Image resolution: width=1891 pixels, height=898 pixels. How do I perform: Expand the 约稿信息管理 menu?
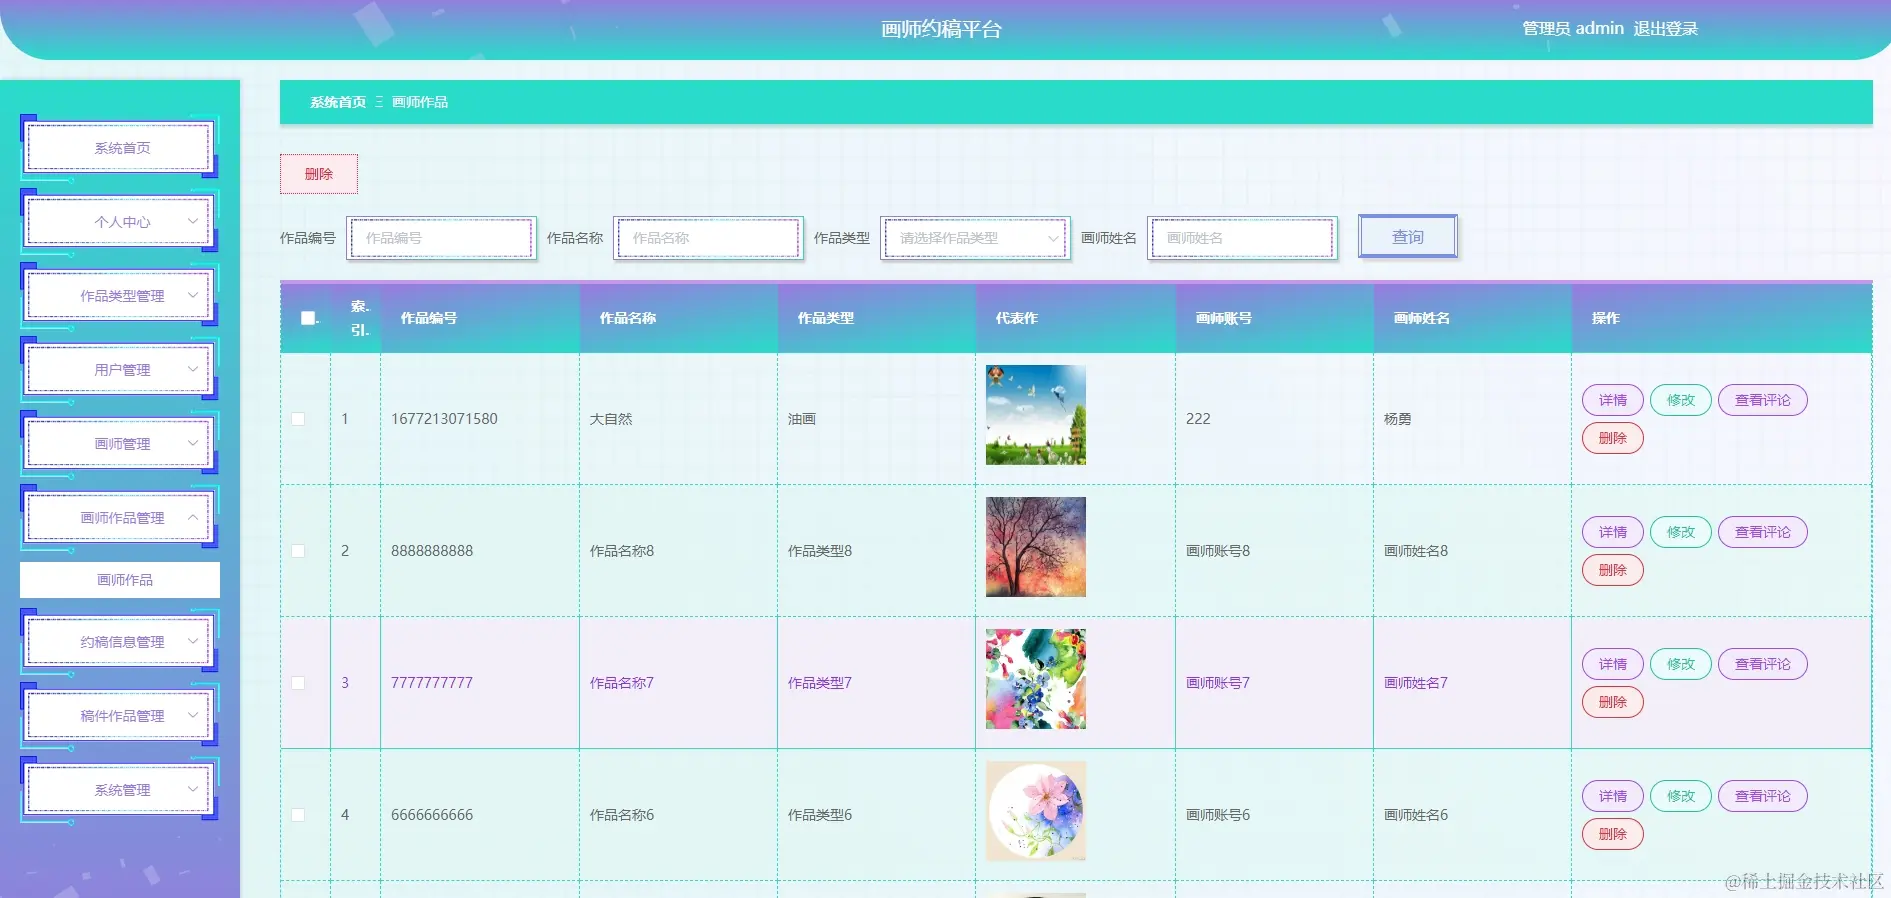pos(120,642)
